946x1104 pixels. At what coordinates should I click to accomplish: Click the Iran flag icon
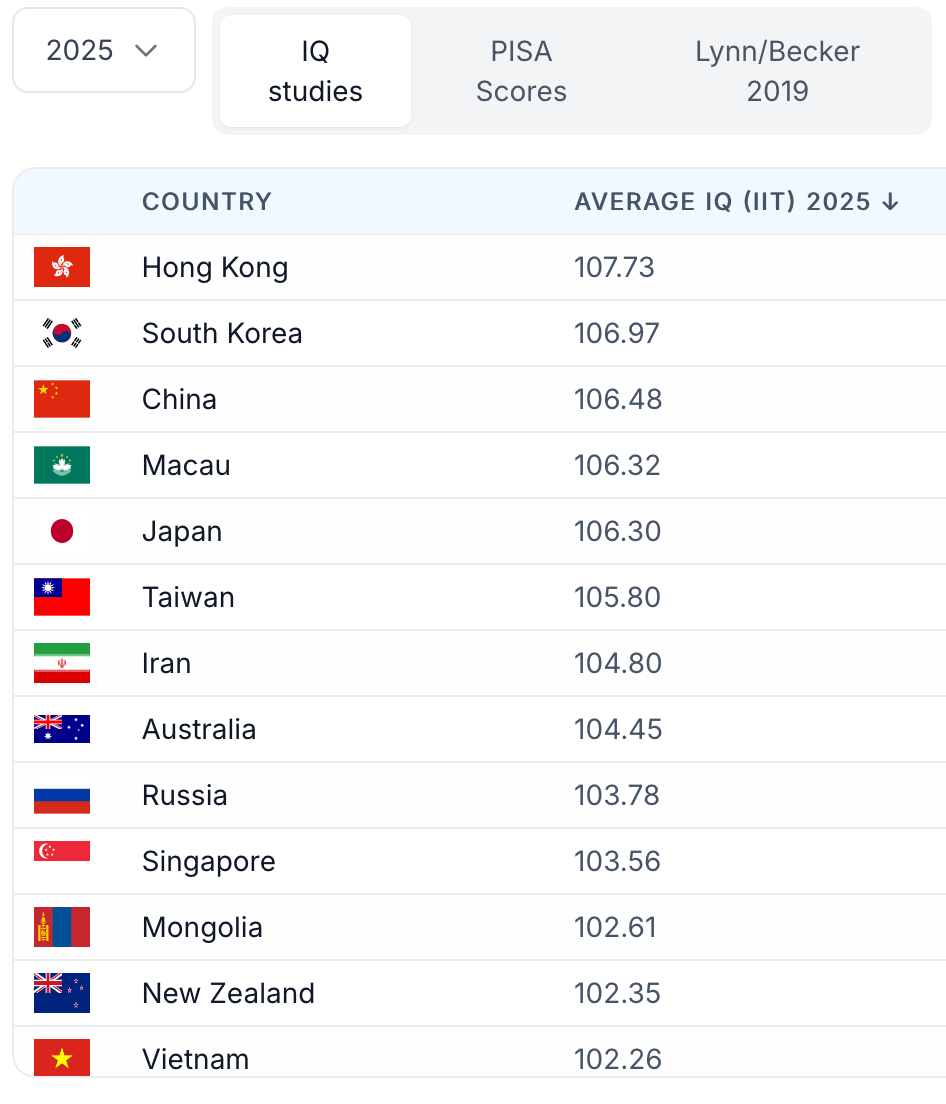point(62,663)
